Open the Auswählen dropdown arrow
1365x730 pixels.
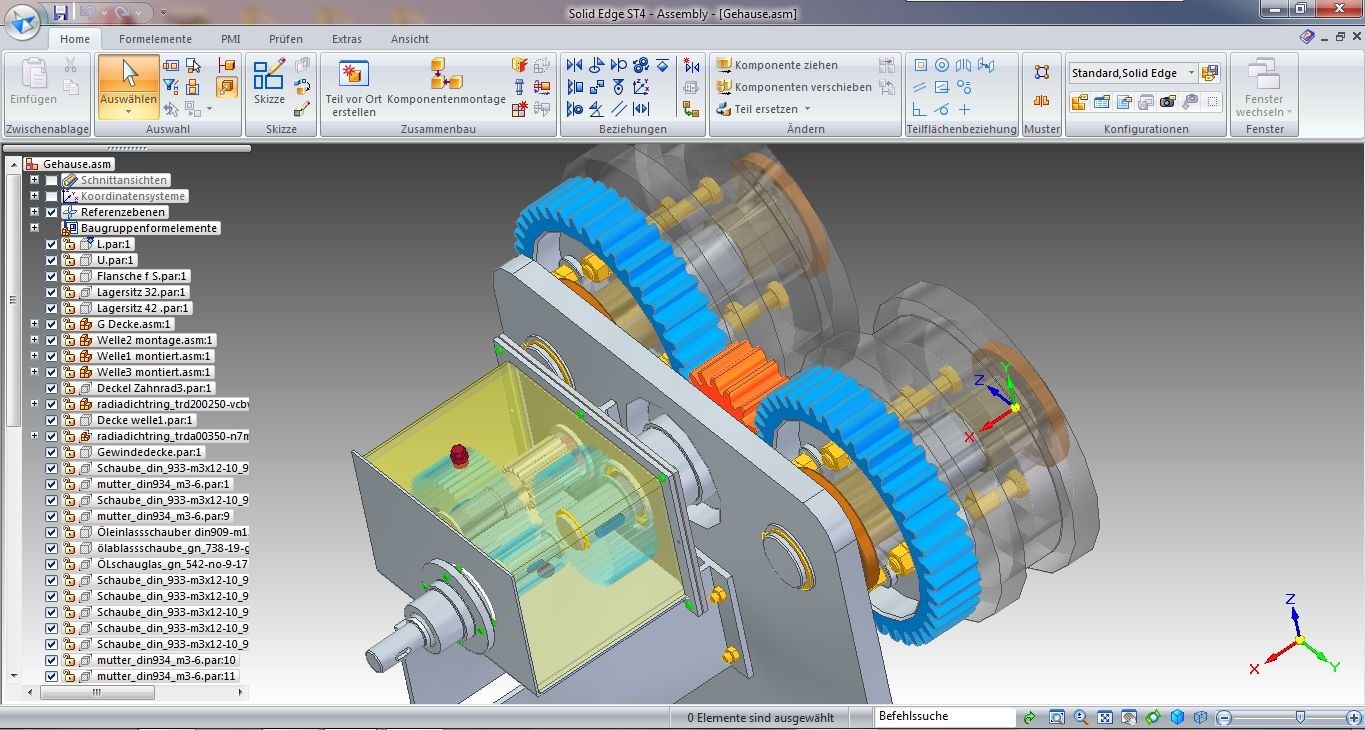[129, 112]
